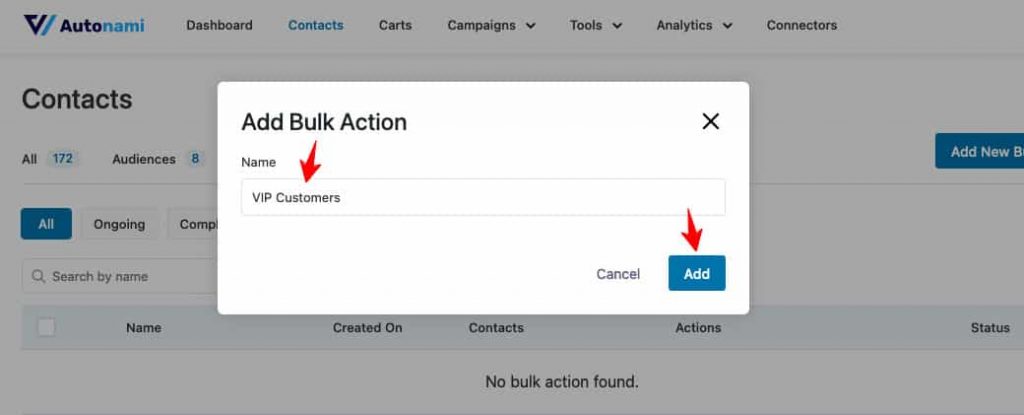Click the search magnifier icon
Viewport: 1024px width, 415px height.
coord(39,276)
